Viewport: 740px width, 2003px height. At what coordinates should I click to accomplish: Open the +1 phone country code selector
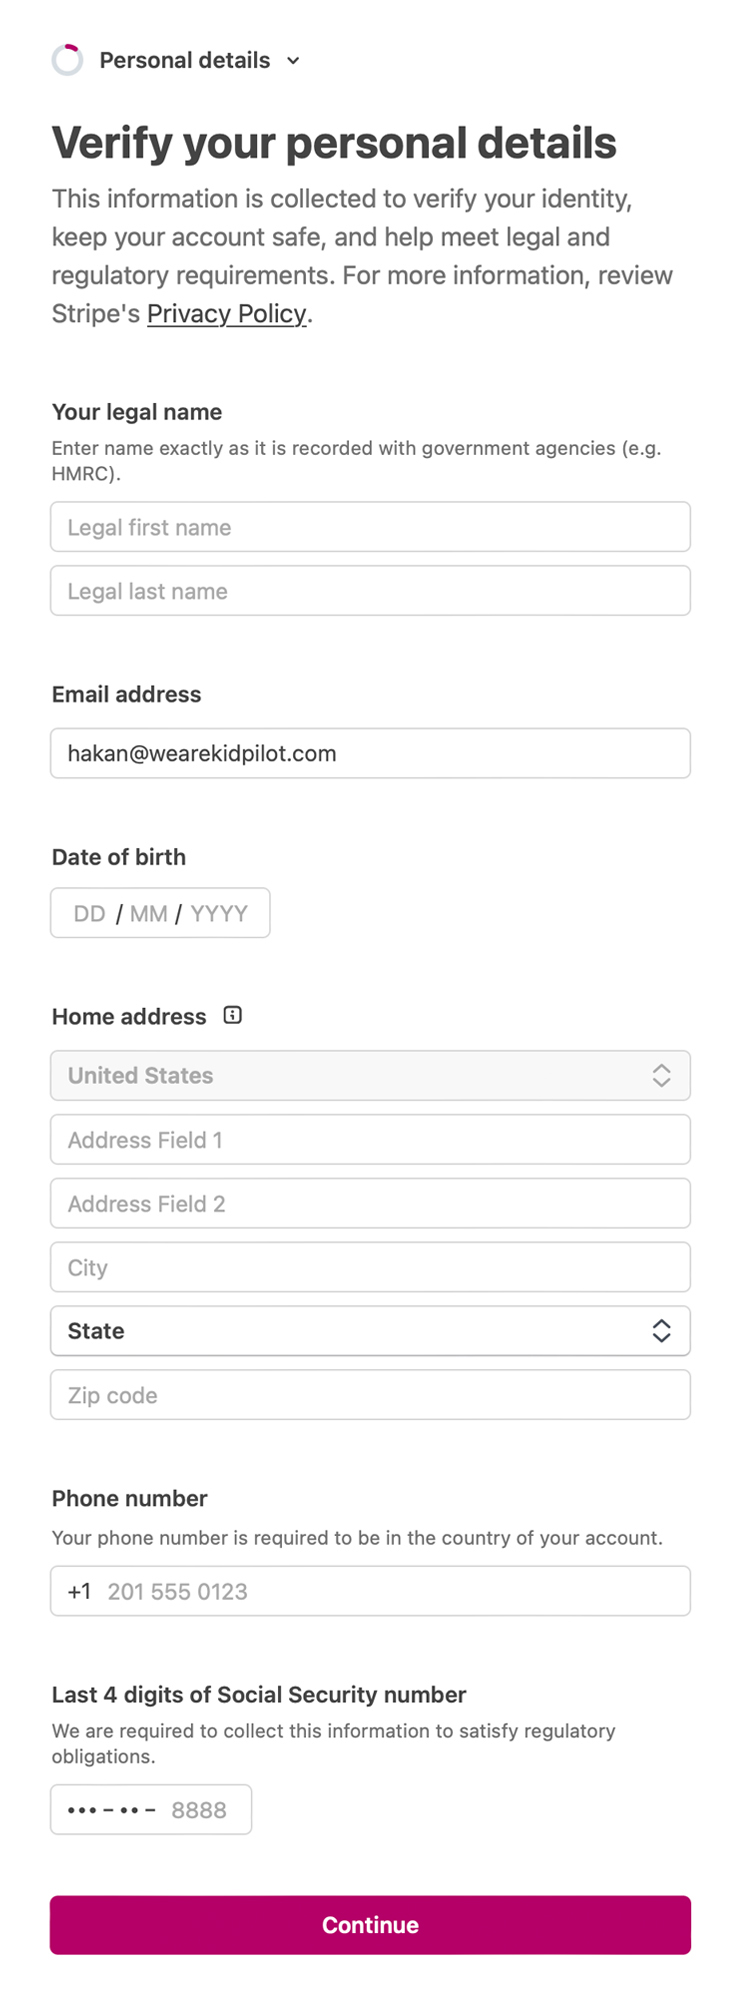[x=79, y=1591]
